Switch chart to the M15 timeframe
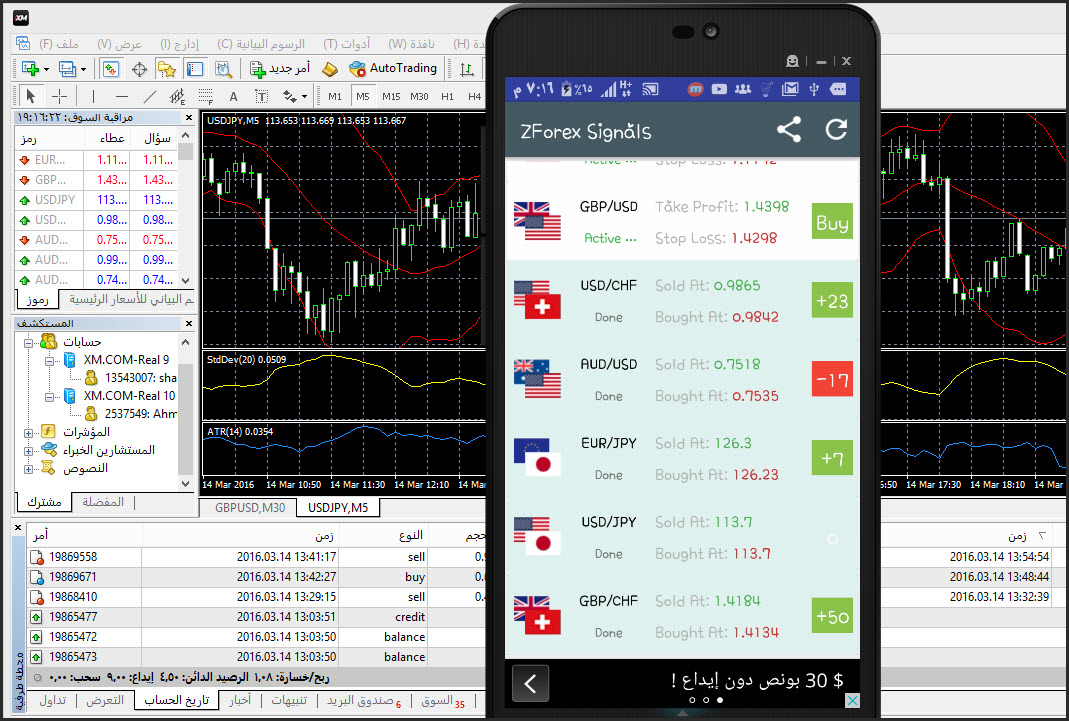This screenshot has width=1069, height=721. 391,96
